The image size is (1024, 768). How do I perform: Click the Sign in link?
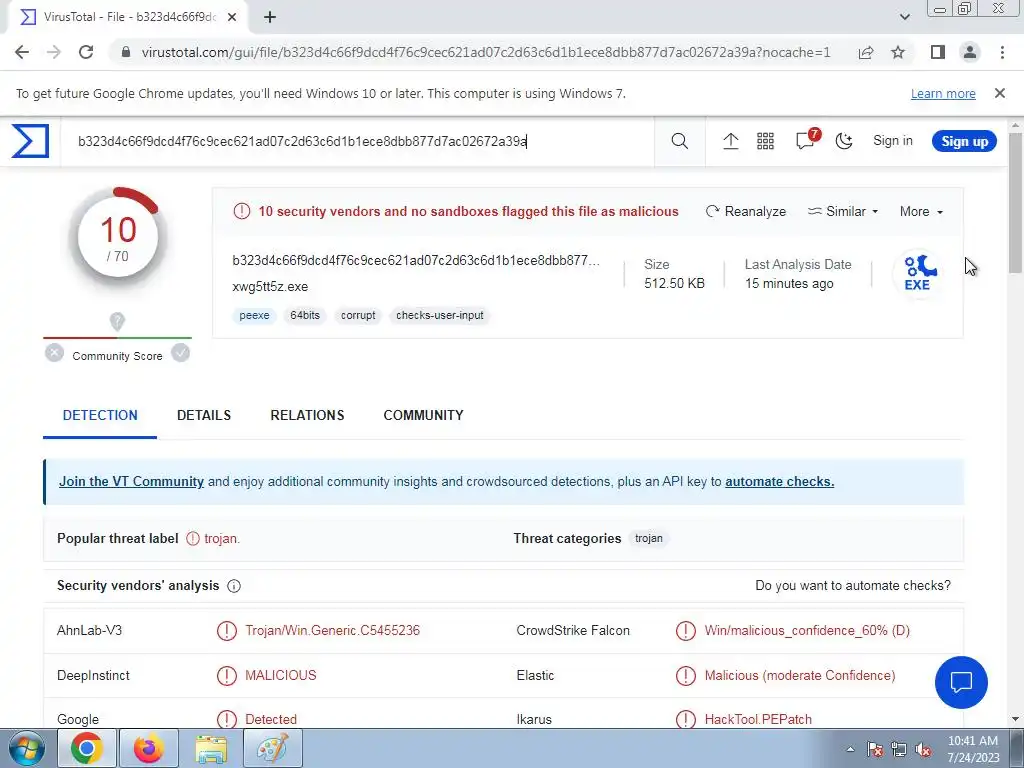(893, 141)
